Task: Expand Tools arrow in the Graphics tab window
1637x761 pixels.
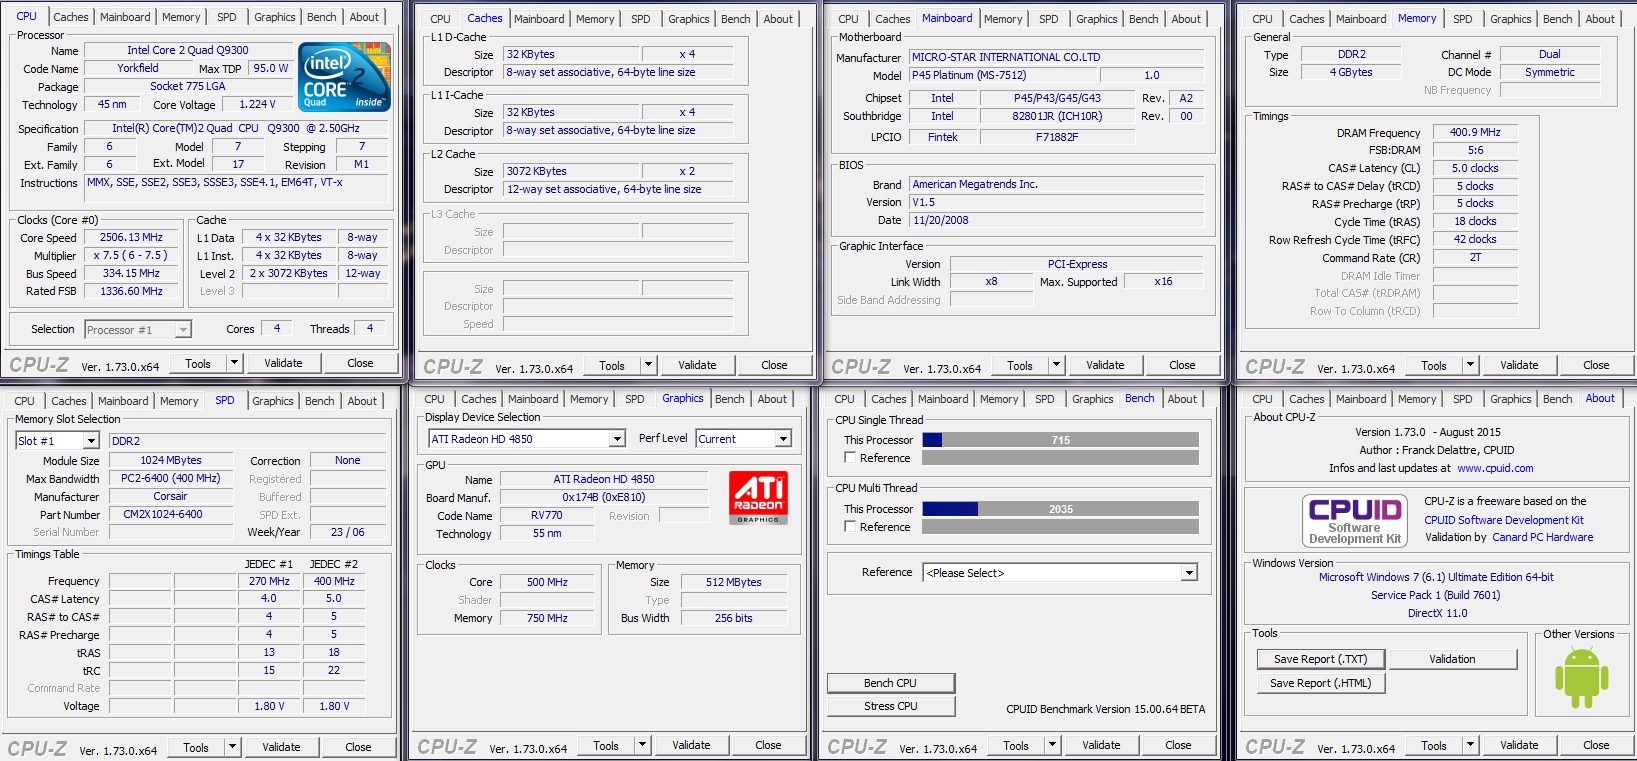Action: click(x=642, y=745)
